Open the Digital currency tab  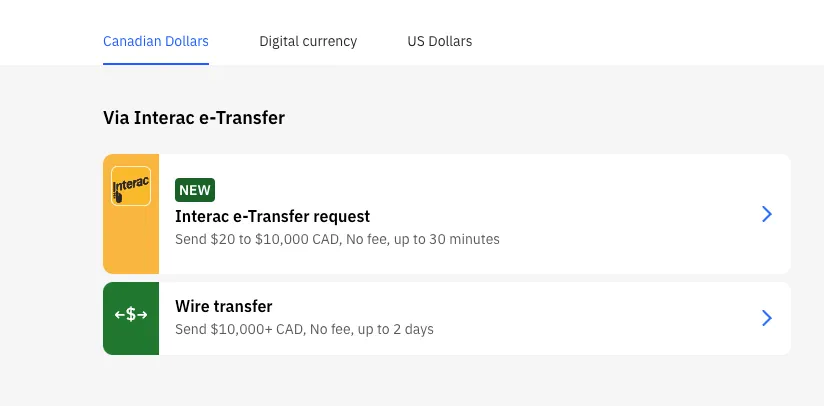coord(308,42)
